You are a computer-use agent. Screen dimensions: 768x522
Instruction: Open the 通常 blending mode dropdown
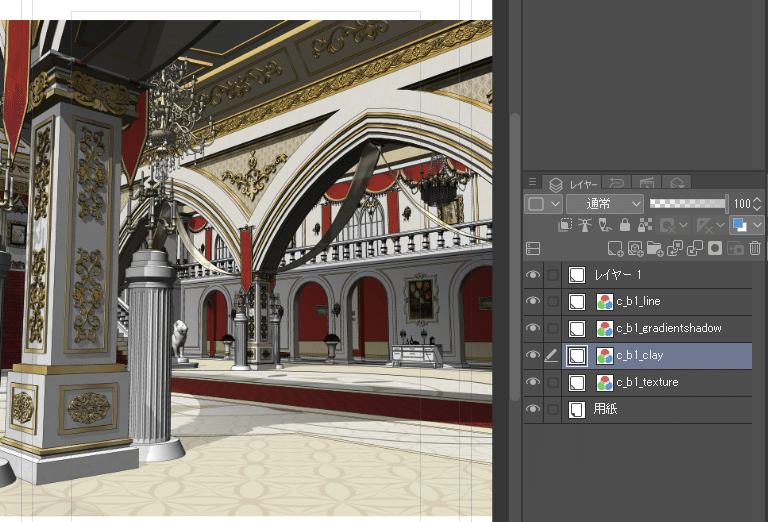coord(604,204)
